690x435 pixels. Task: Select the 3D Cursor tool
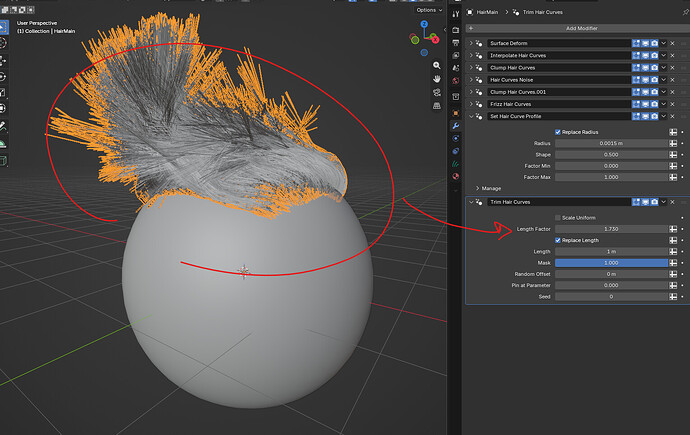3,43
